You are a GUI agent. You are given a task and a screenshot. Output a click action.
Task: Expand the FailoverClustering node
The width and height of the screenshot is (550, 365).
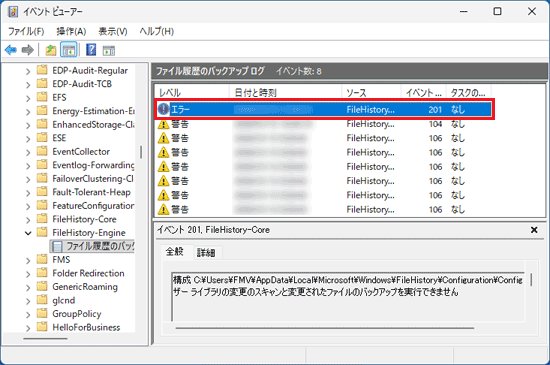click(x=28, y=180)
